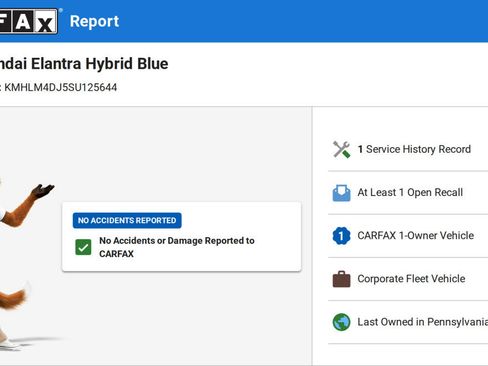Open the At Least 1 Open Recall row

click(408, 193)
